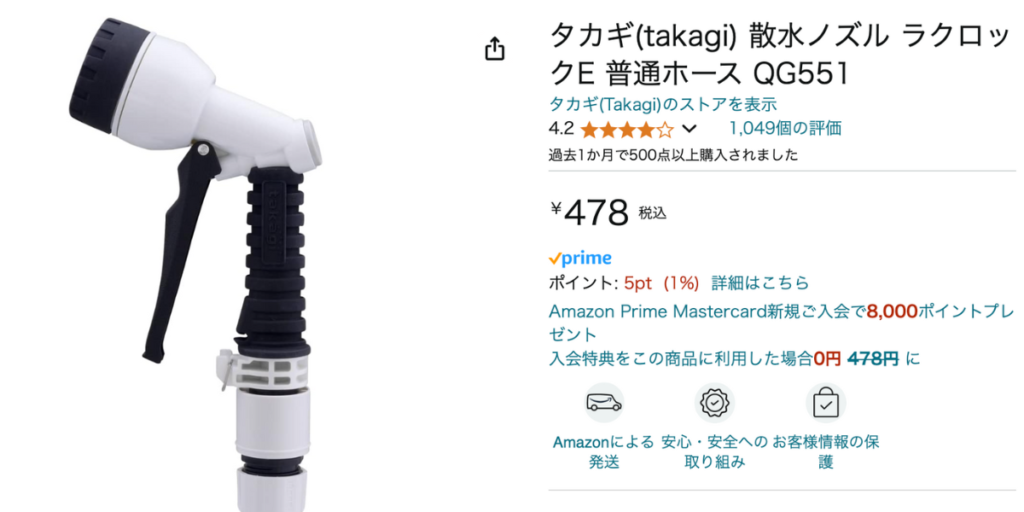
Task: Click the ¥478 price
Action: 590,212
